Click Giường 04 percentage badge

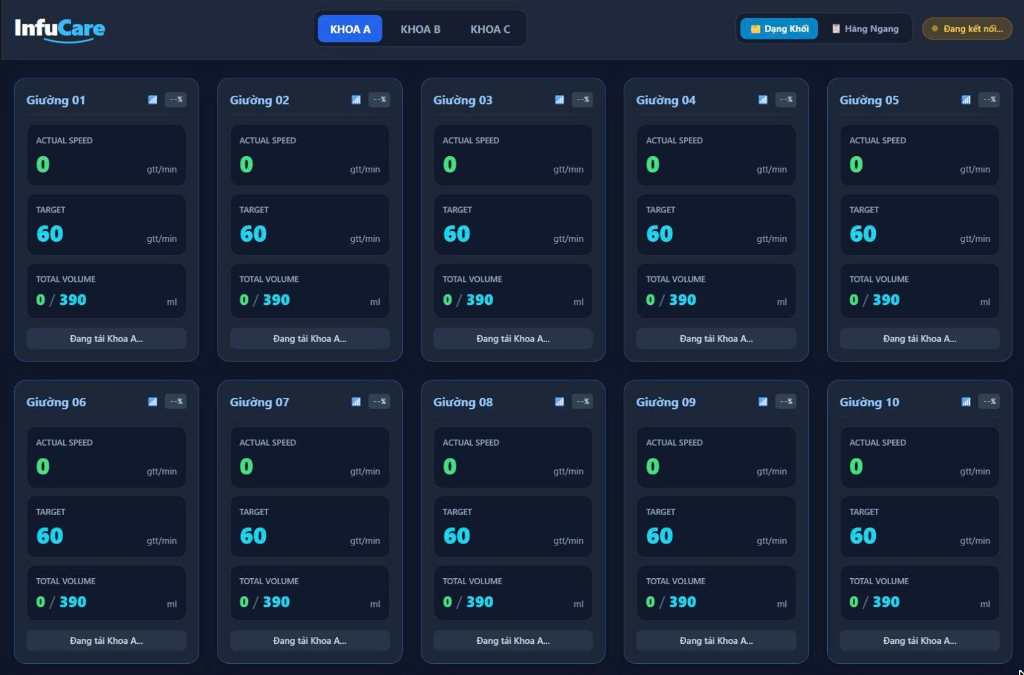[x=786, y=100]
